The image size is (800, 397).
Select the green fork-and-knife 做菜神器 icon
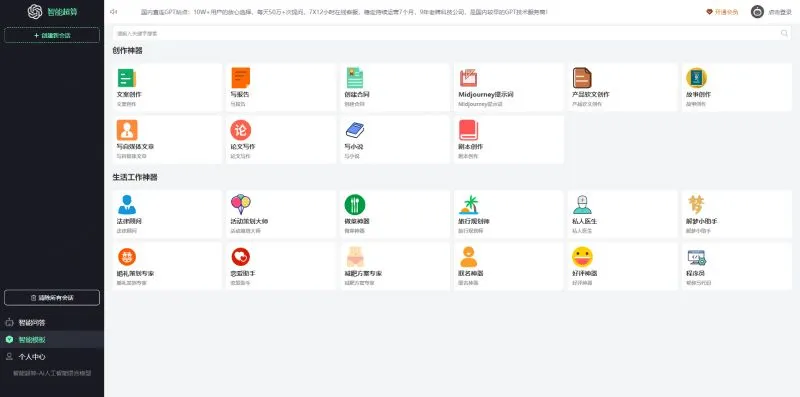coord(355,205)
